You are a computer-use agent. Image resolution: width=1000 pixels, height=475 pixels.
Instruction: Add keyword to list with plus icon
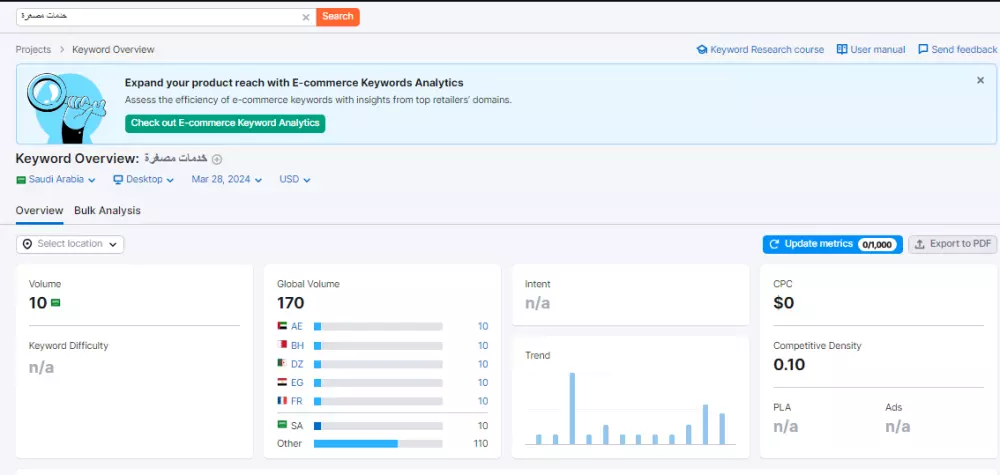[x=217, y=159]
